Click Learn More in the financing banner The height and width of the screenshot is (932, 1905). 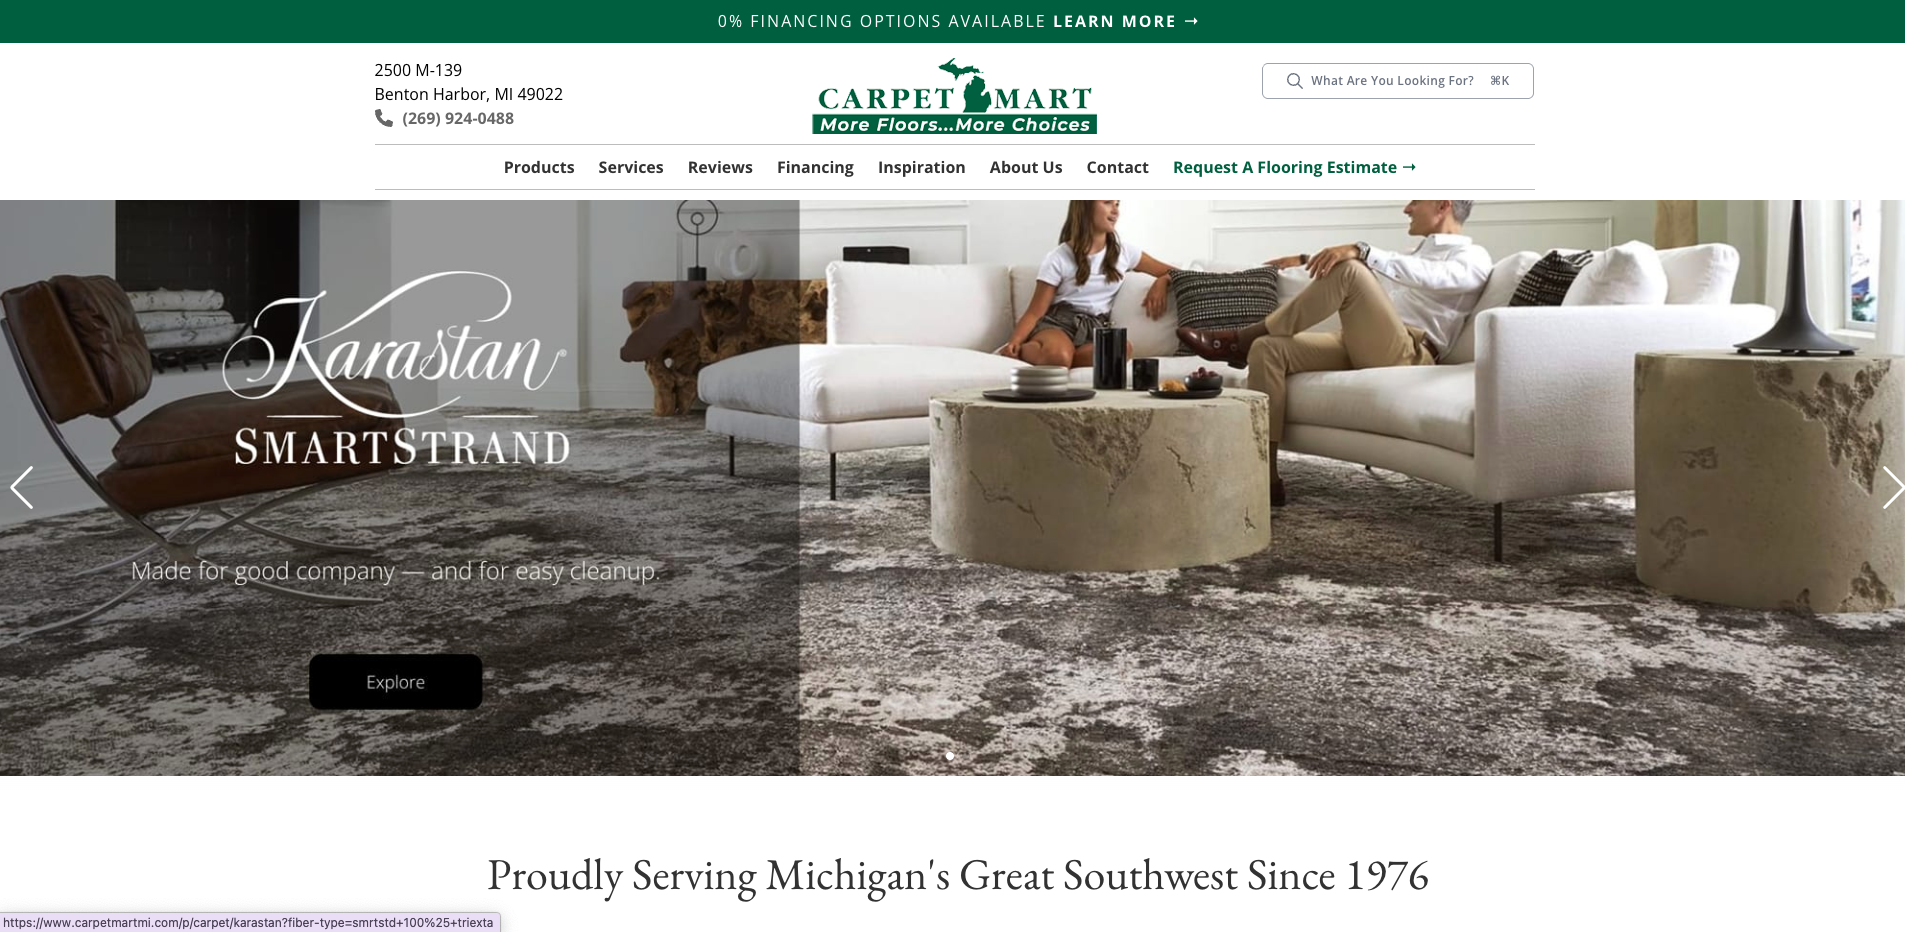[x=1125, y=21]
